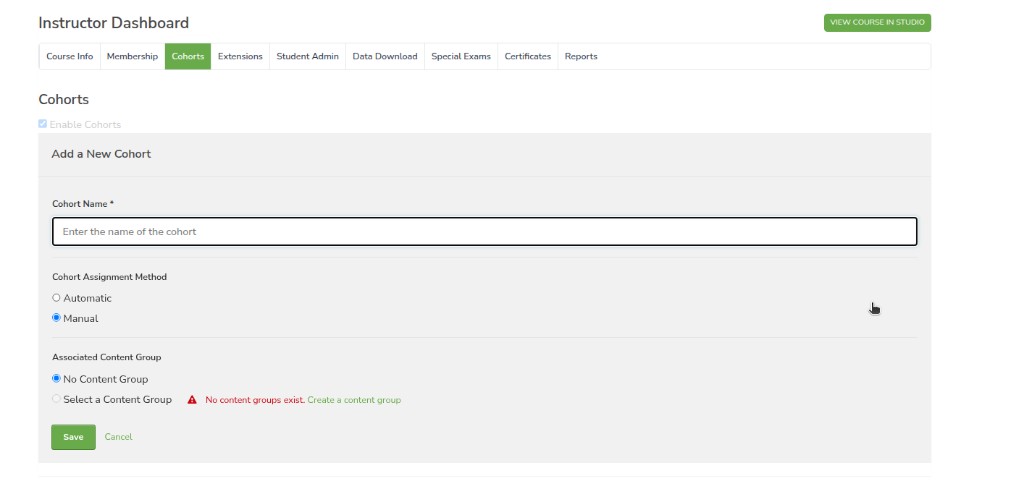Choose the Select a Content Group option
The height and width of the screenshot is (502, 1024).
pyautogui.click(x=56, y=399)
